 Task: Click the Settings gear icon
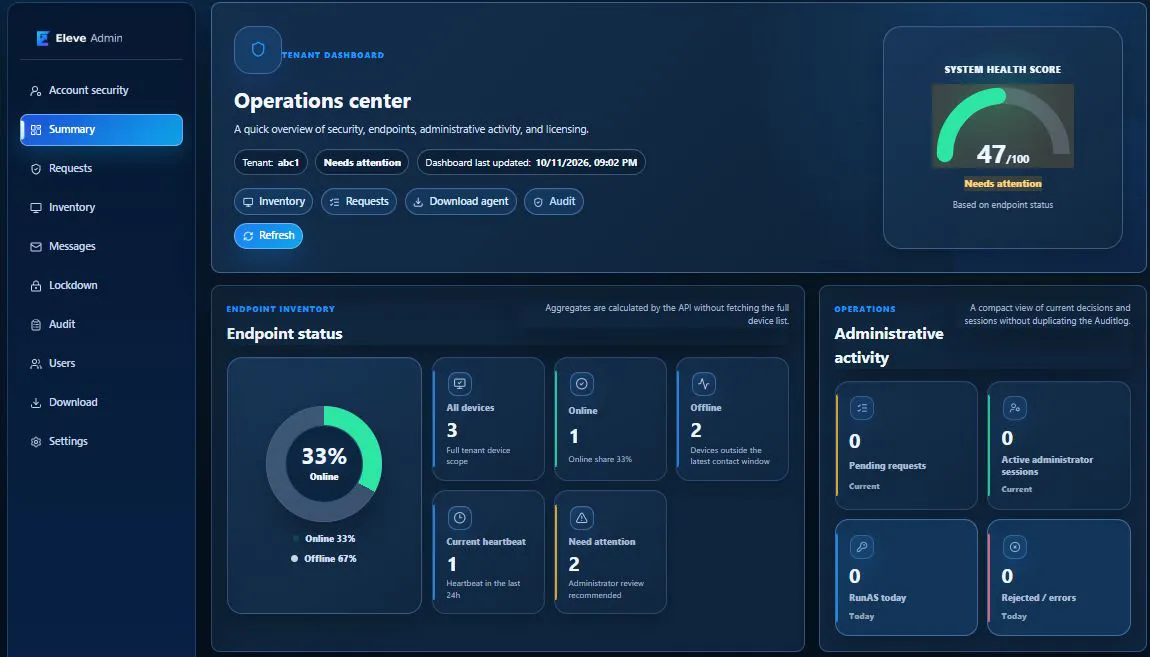[x=35, y=441]
